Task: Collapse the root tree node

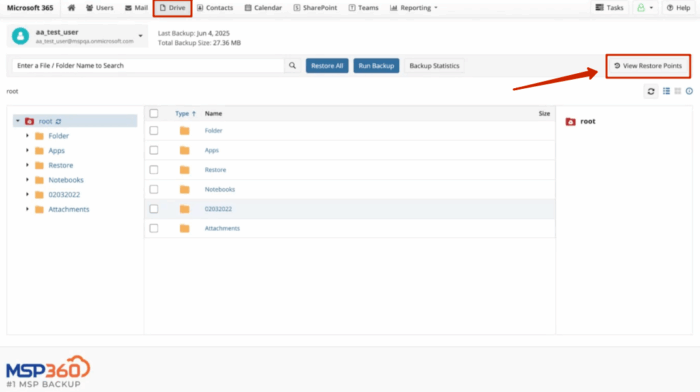Action: (x=18, y=121)
